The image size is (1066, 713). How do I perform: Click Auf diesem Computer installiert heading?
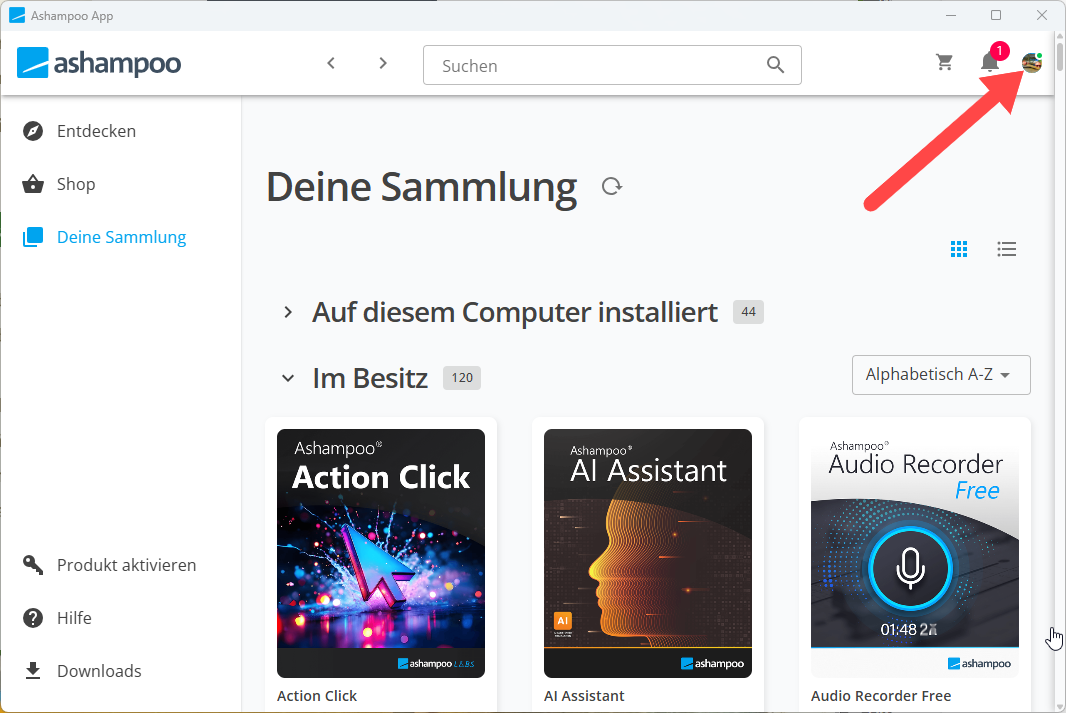pos(515,313)
